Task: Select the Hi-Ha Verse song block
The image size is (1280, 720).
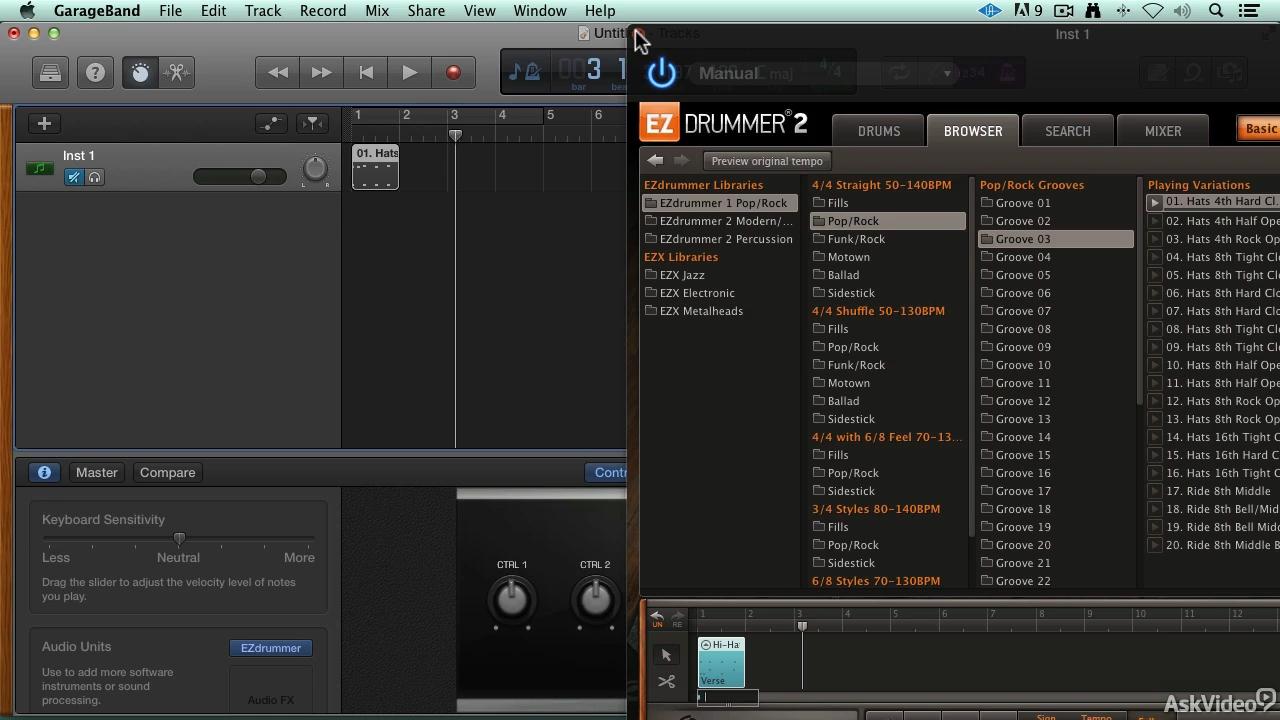Action: click(x=721, y=662)
